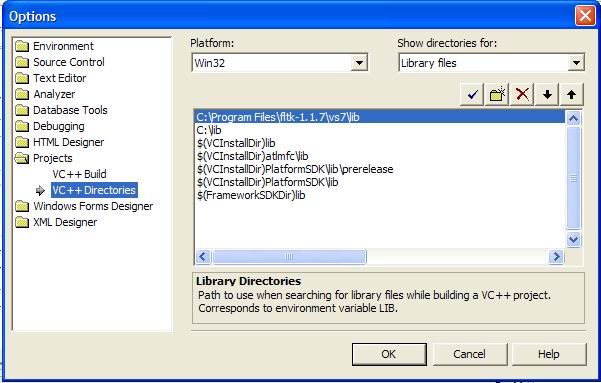Image resolution: width=601 pixels, height=383 pixels.
Task: Select HTML Designer in the options tree
Action: click(68, 142)
